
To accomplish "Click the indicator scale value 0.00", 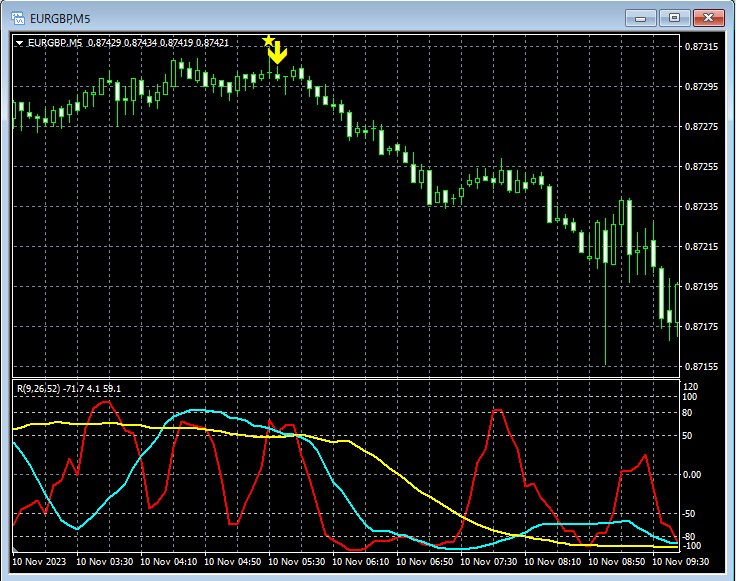I will coord(692,475).
